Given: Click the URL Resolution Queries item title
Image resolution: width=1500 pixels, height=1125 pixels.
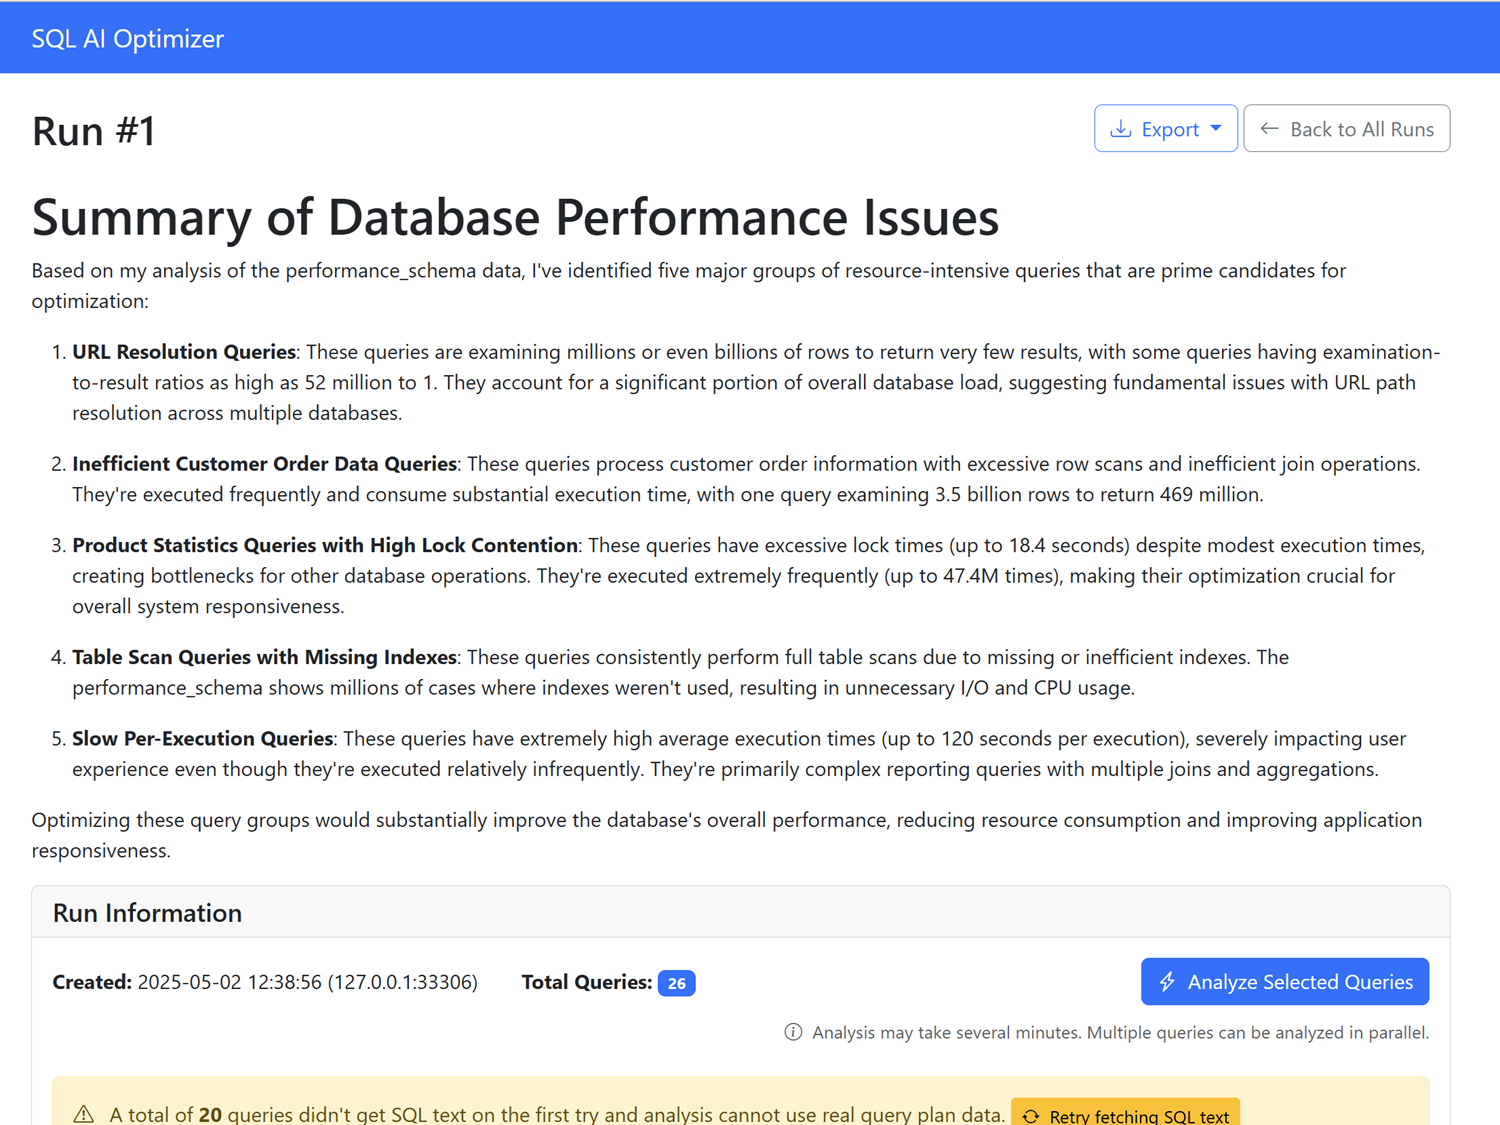Looking at the screenshot, I should tap(184, 352).
